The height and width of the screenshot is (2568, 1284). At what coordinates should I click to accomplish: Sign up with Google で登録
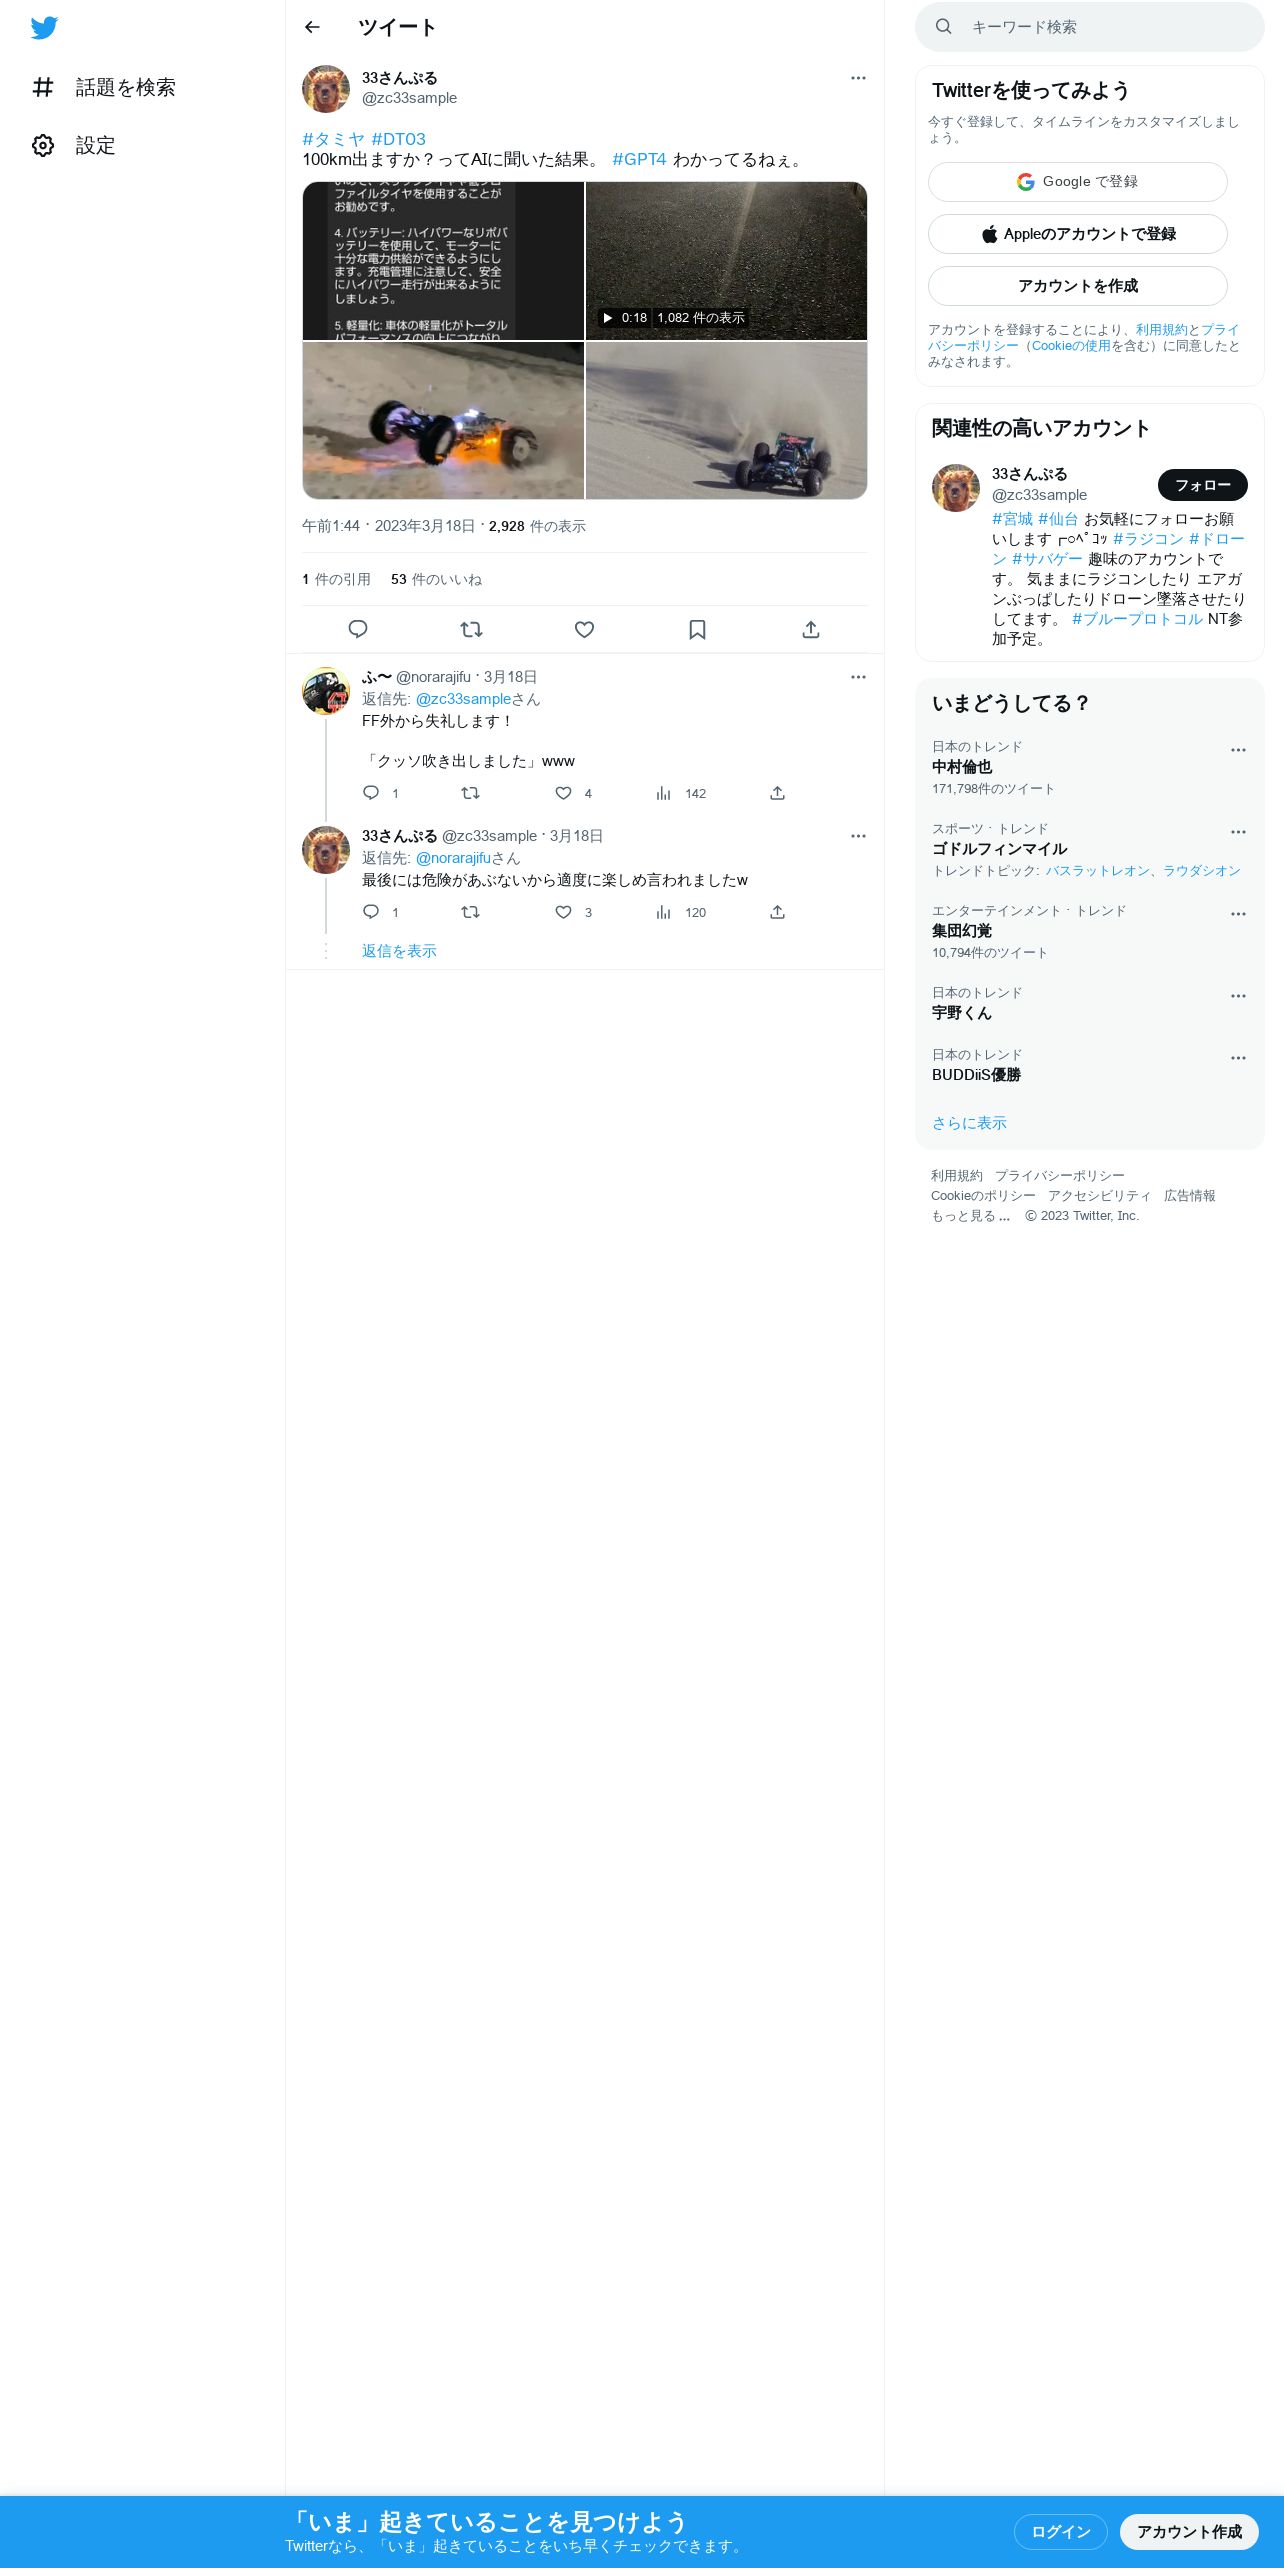click(1078, 182)
